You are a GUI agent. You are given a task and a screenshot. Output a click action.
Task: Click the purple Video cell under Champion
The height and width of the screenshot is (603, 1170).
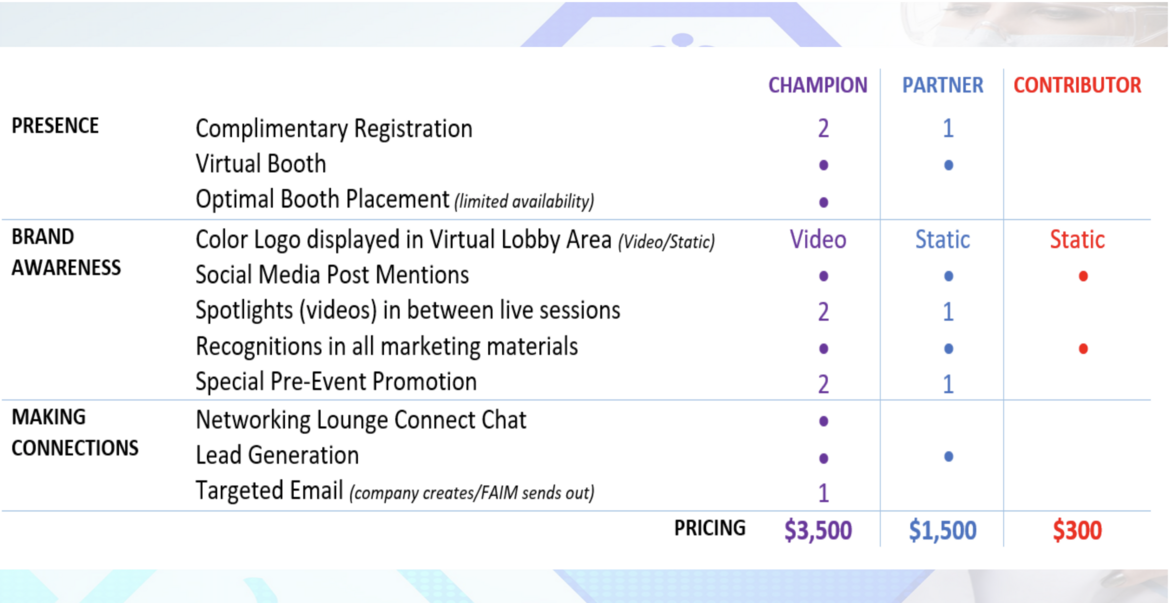click(x=818, y=240)
